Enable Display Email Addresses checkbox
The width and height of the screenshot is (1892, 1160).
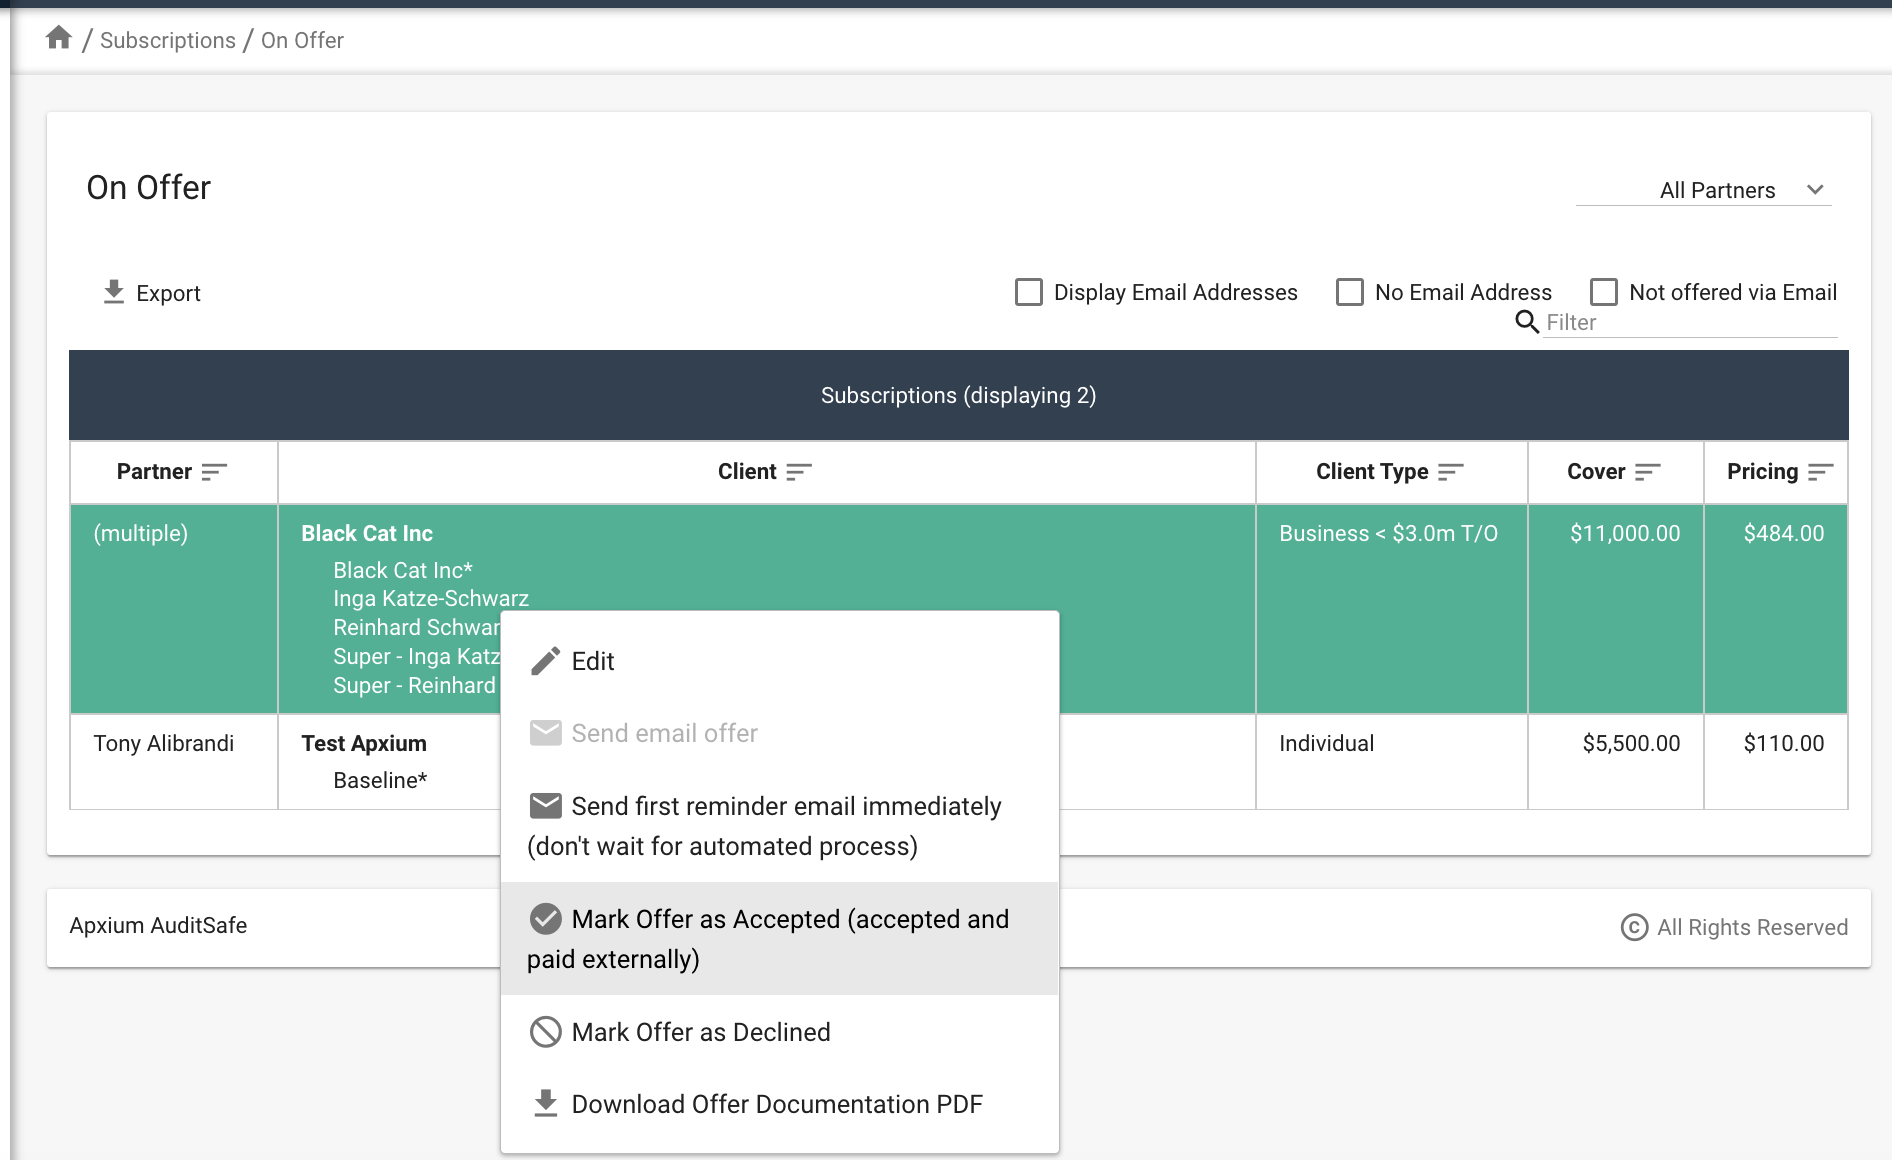(1029, 292)
